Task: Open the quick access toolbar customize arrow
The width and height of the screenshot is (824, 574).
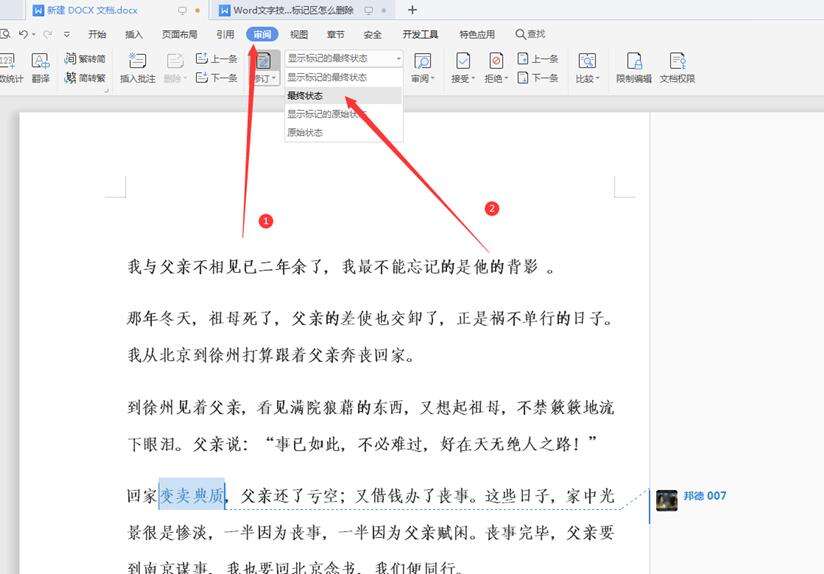Action: 67,34
